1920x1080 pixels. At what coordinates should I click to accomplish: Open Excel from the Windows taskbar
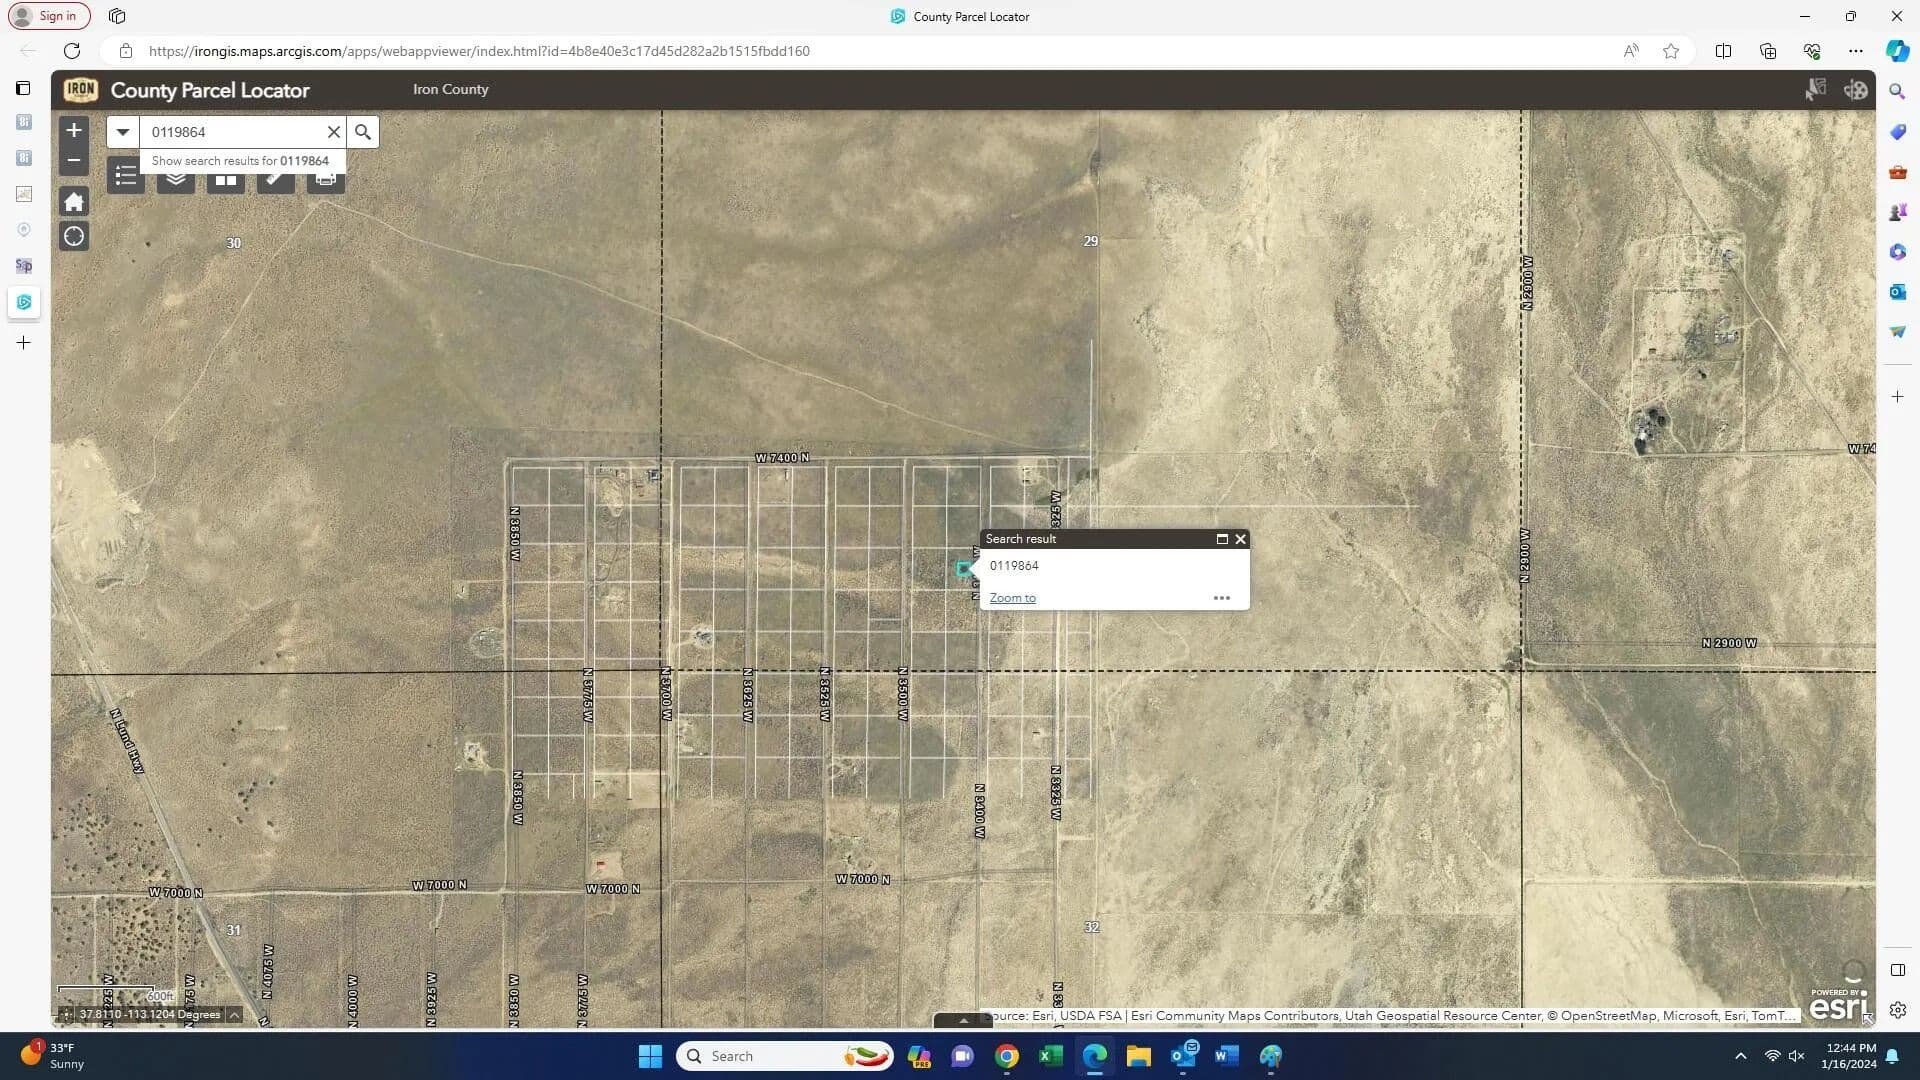[x=1050, y=1056]
